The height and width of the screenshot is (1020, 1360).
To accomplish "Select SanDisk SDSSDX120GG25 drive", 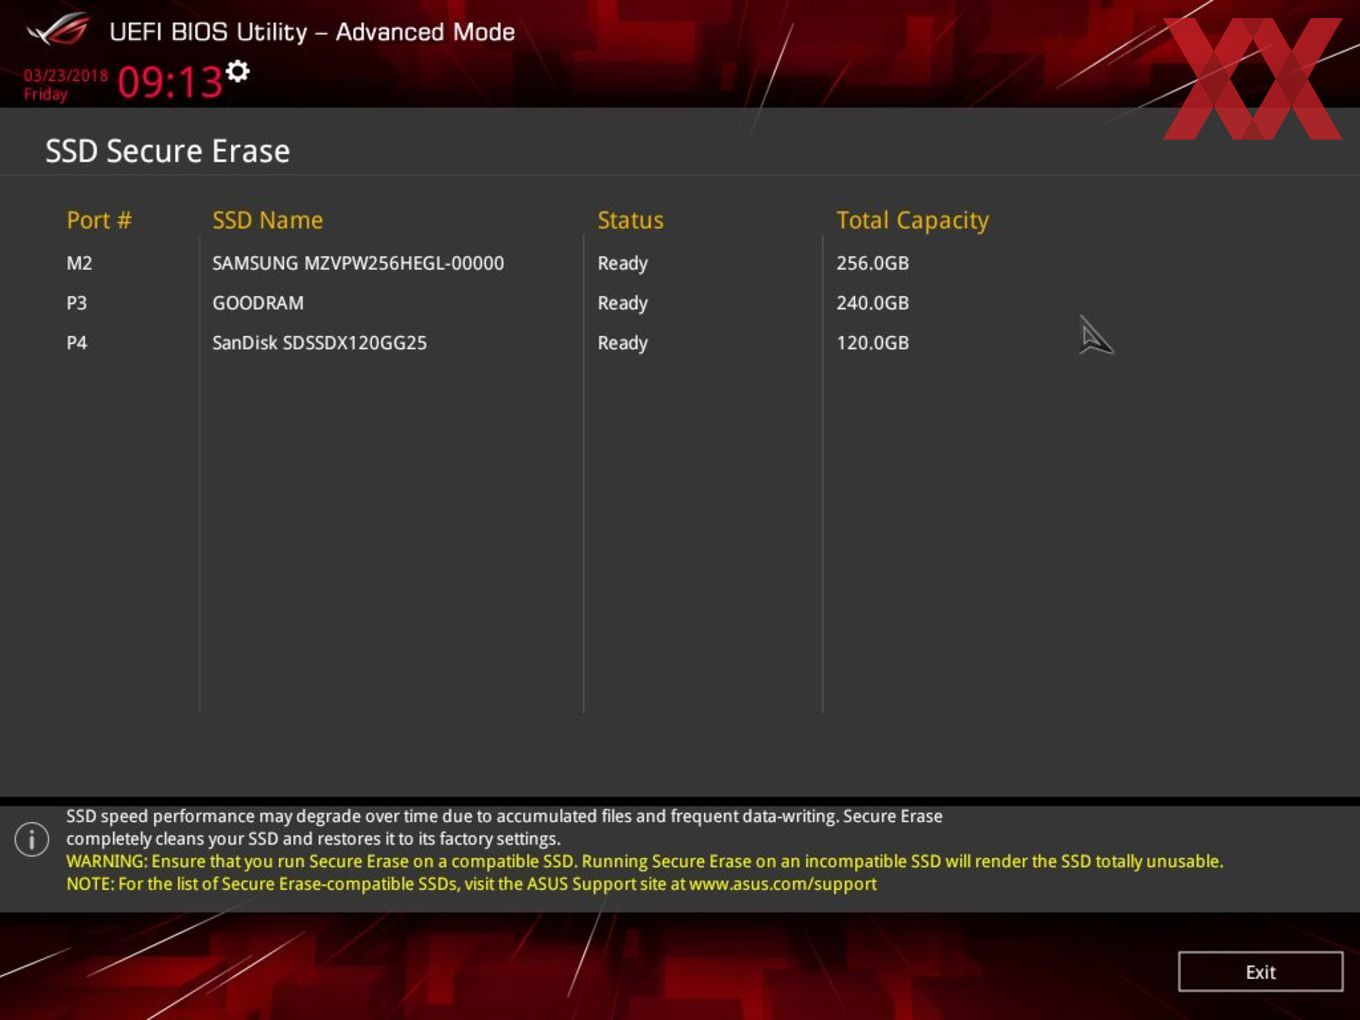I will [x=319, y=343].
